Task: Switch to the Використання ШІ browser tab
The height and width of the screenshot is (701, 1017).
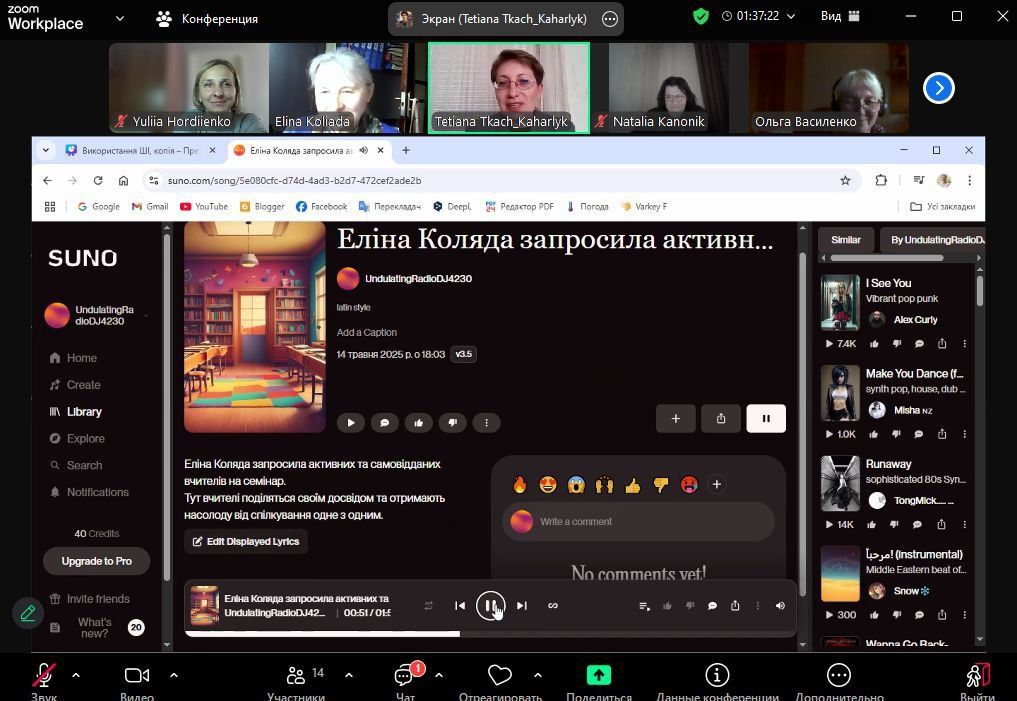Action: 140,150
